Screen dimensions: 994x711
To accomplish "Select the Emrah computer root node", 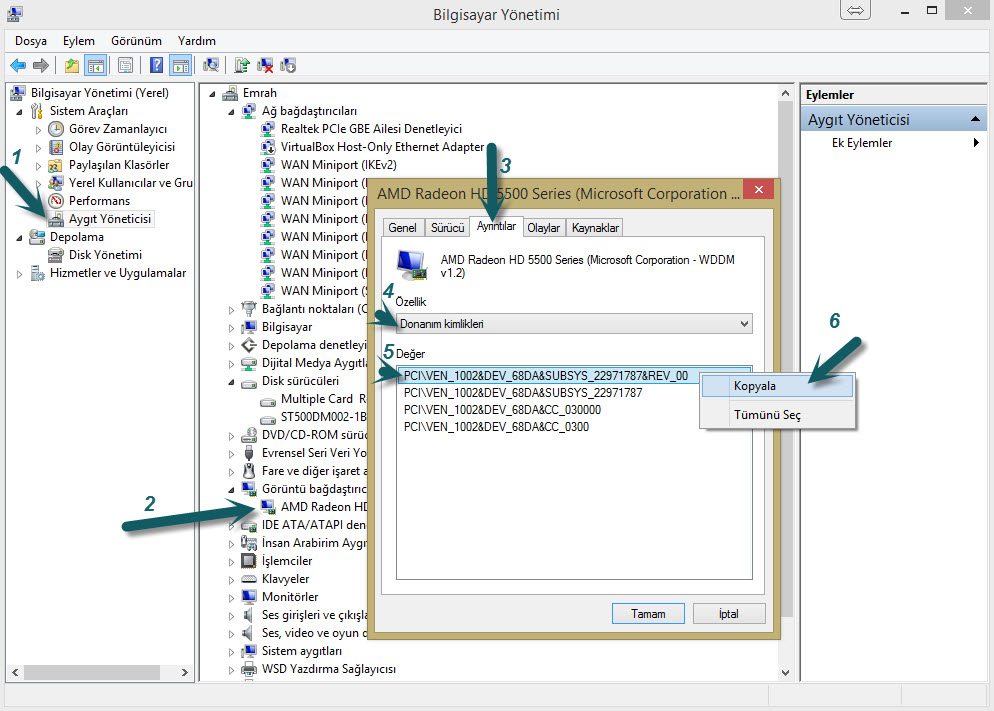I will tap(259, 93).
